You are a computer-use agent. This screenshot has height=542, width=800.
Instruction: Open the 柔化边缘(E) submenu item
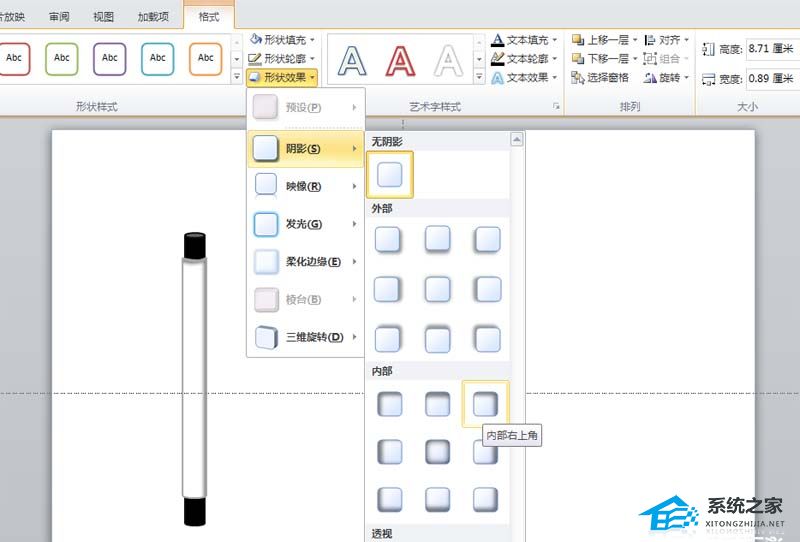[306, 261]
